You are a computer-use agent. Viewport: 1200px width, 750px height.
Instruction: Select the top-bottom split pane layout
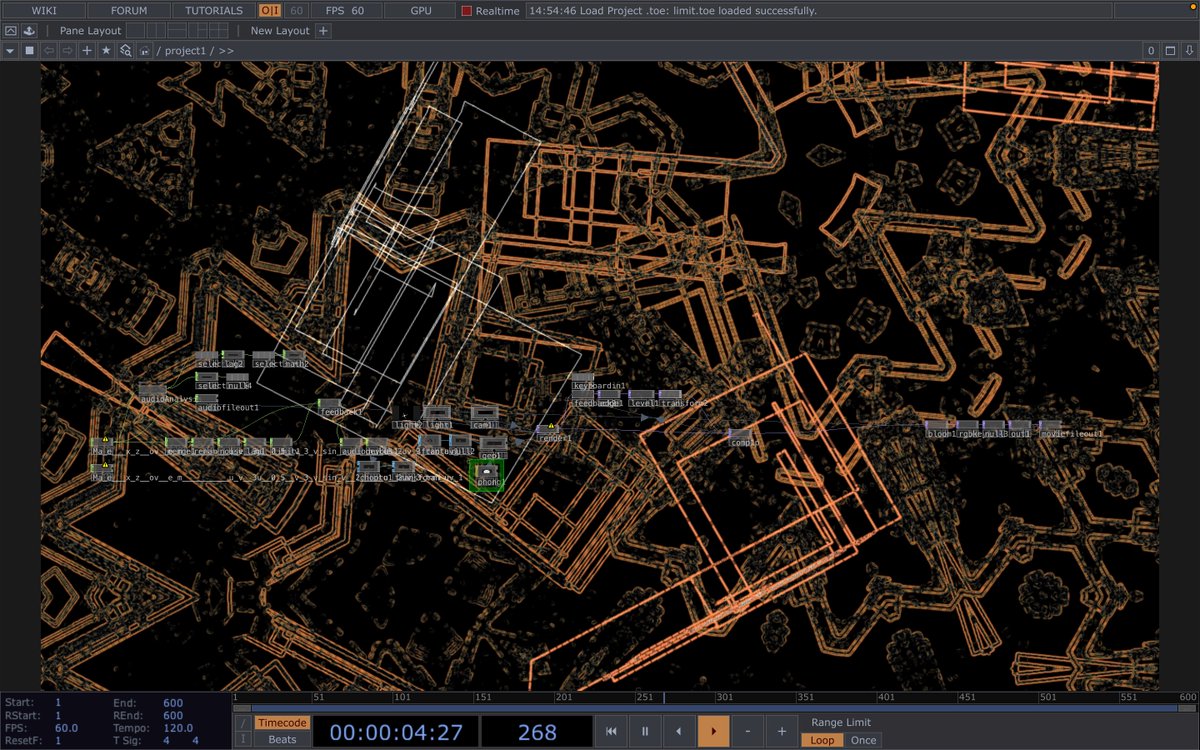click(176, 31)
